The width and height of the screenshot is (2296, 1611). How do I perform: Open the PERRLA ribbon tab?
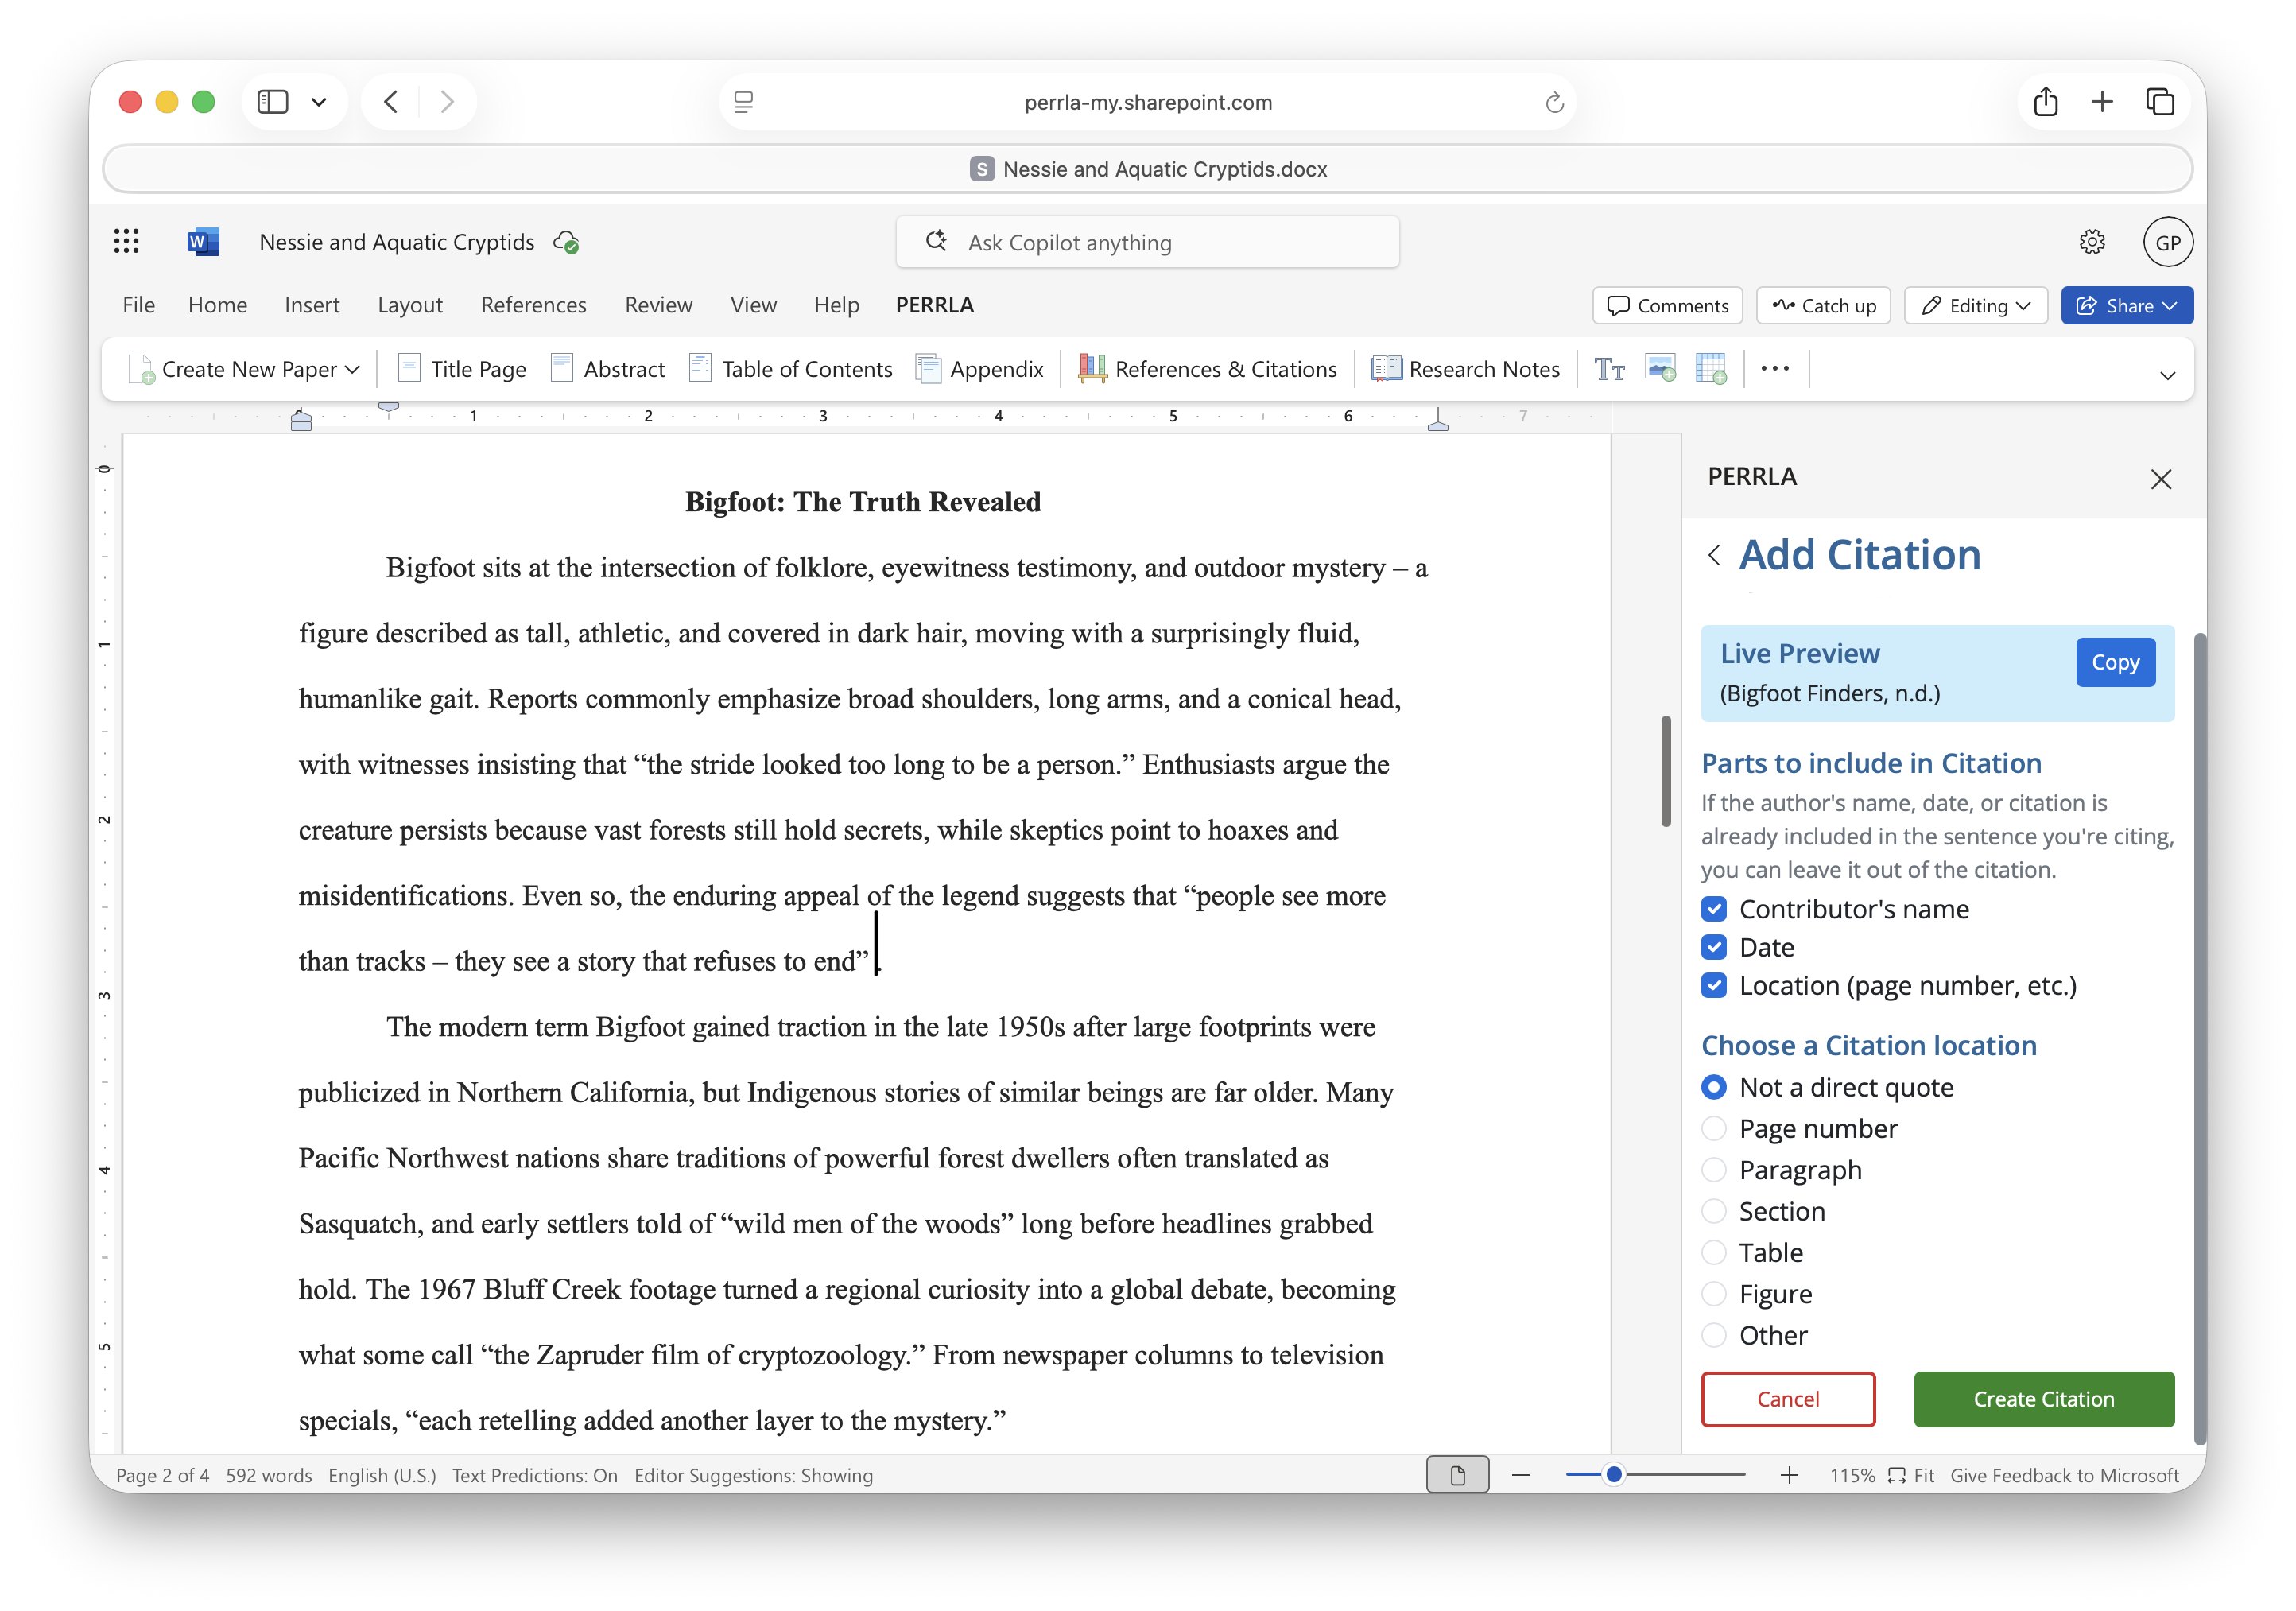[x=934, y=305]
